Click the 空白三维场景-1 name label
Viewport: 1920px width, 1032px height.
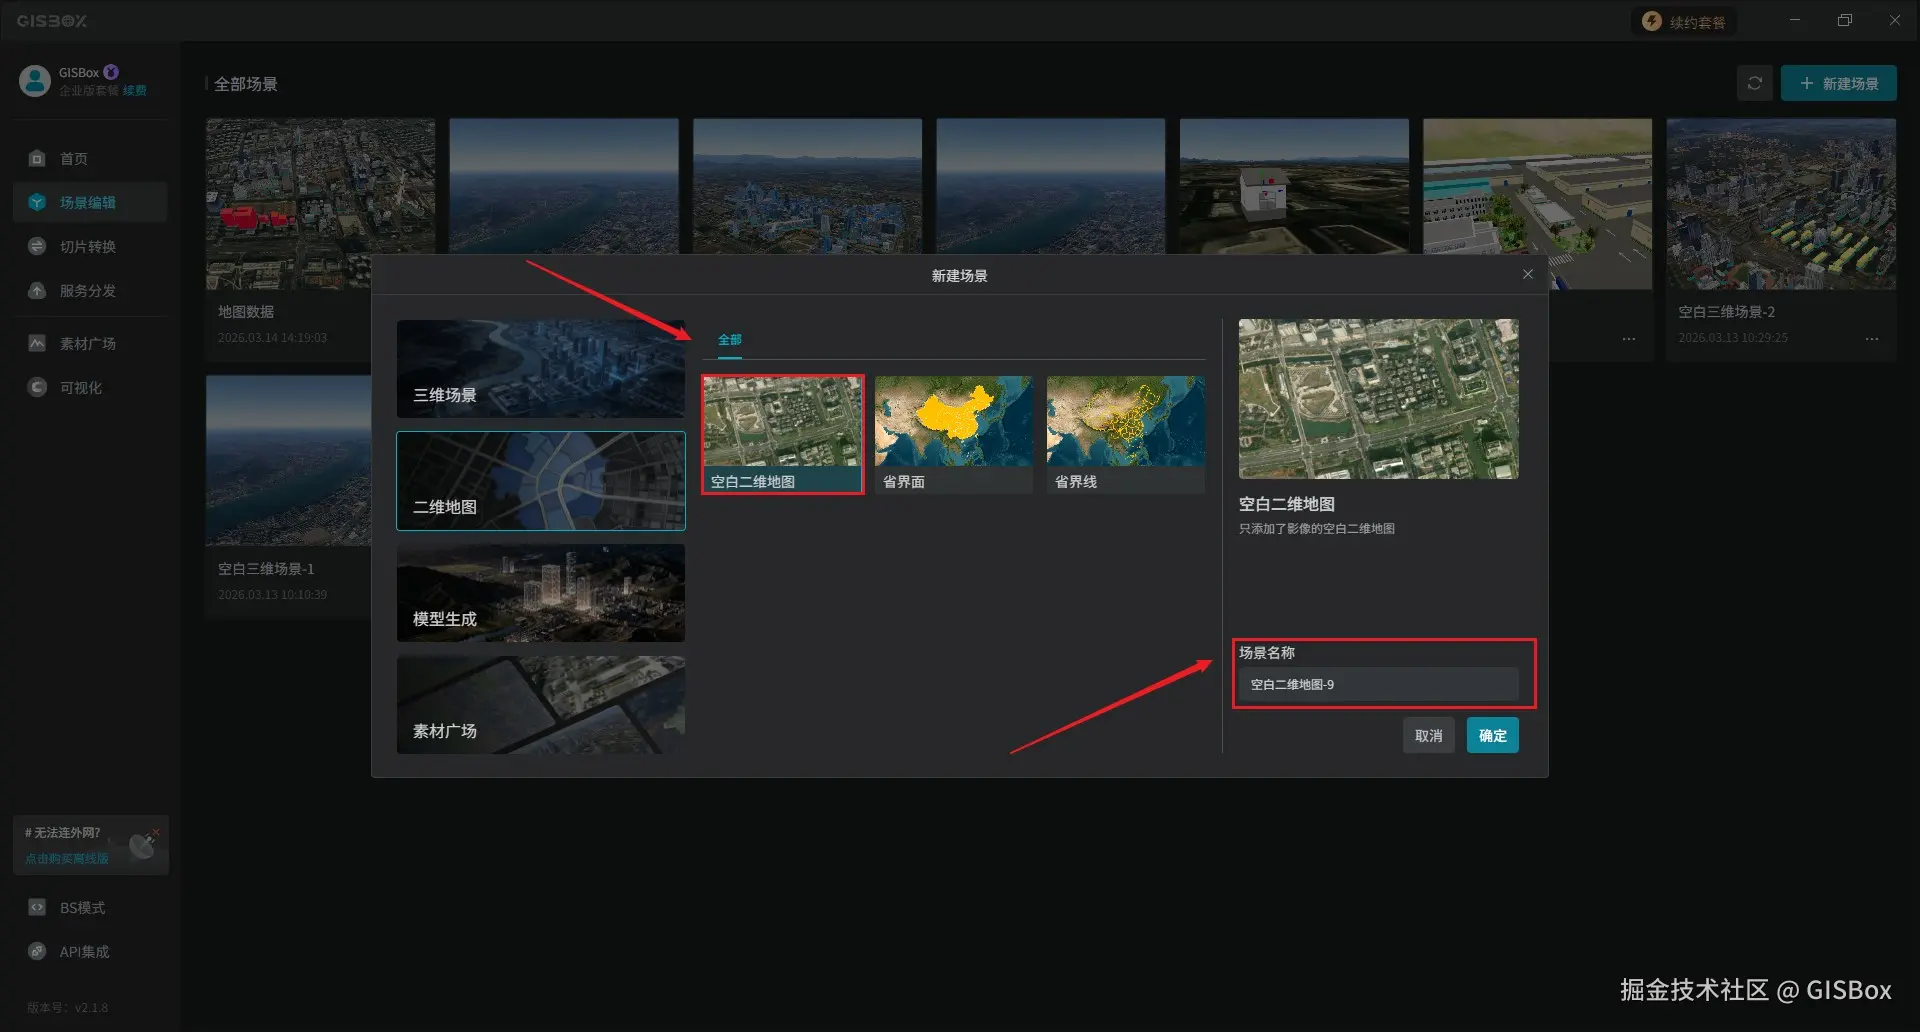pos(266,569)
